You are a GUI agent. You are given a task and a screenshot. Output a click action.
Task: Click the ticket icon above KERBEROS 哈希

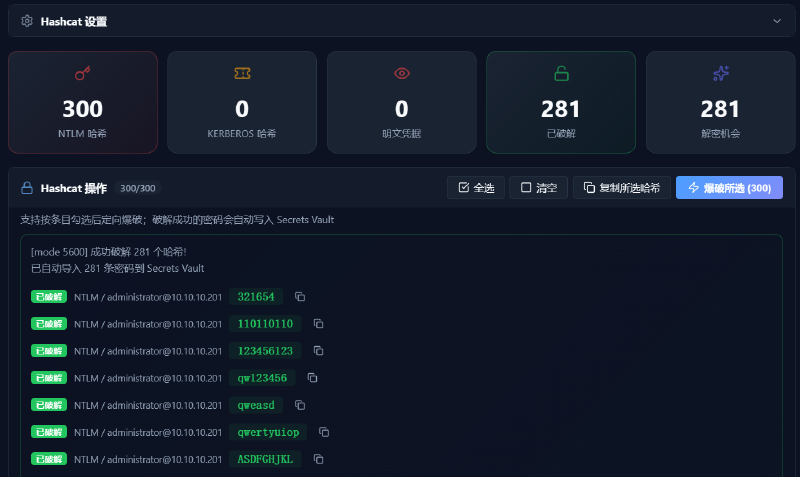242,73
